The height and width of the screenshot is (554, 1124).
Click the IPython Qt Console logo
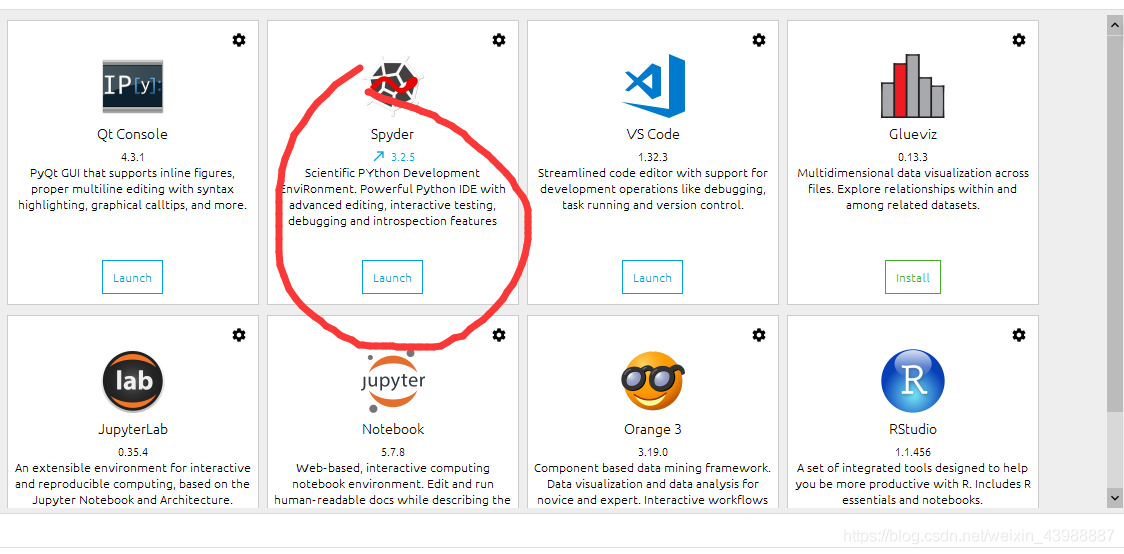[x=133, y=86]
